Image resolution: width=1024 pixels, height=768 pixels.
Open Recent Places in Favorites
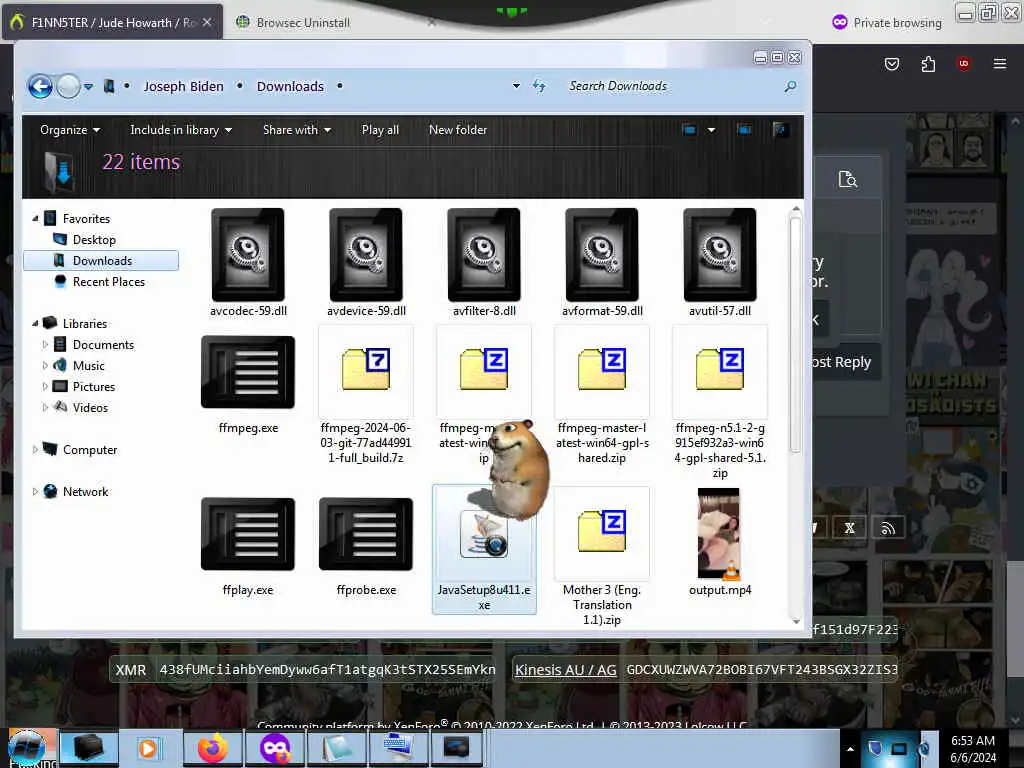[x=108, y=281]
